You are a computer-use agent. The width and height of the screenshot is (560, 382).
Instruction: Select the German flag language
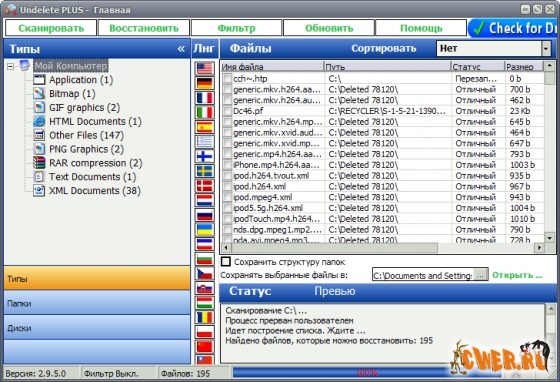point(205,83)
